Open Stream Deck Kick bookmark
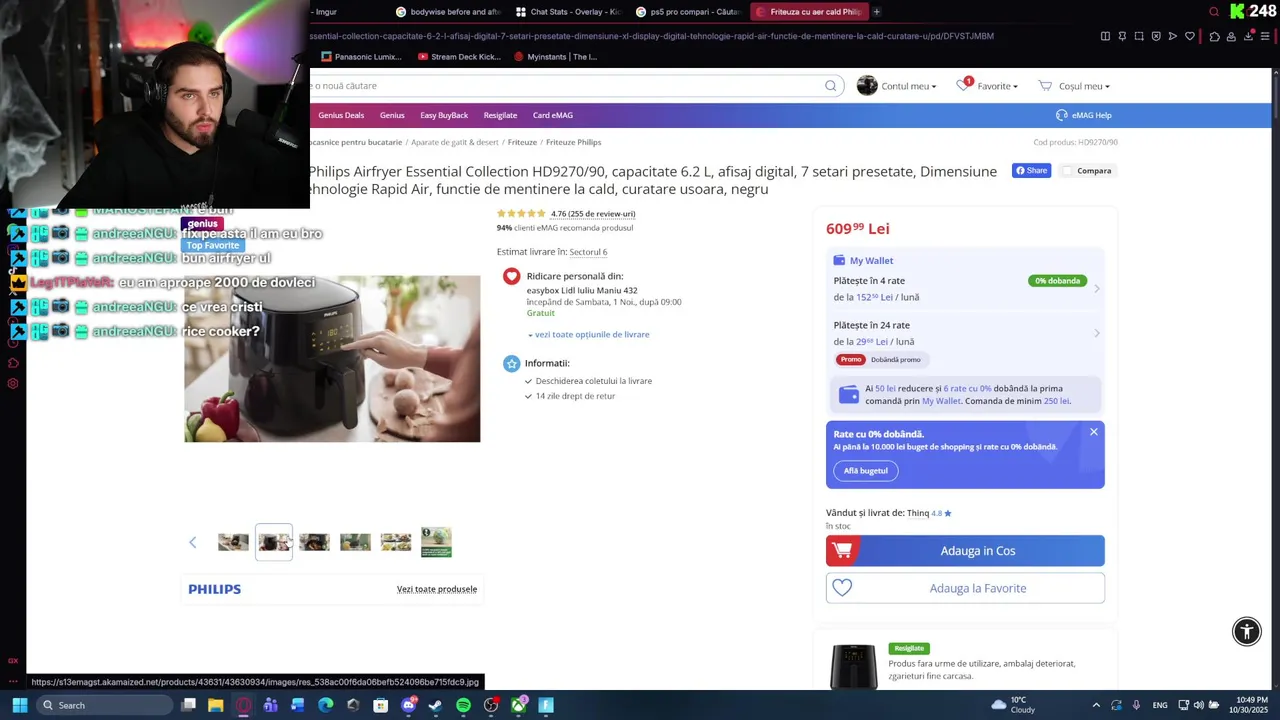The height and width of the screenshot is (720, 1280). coord(459,57)
